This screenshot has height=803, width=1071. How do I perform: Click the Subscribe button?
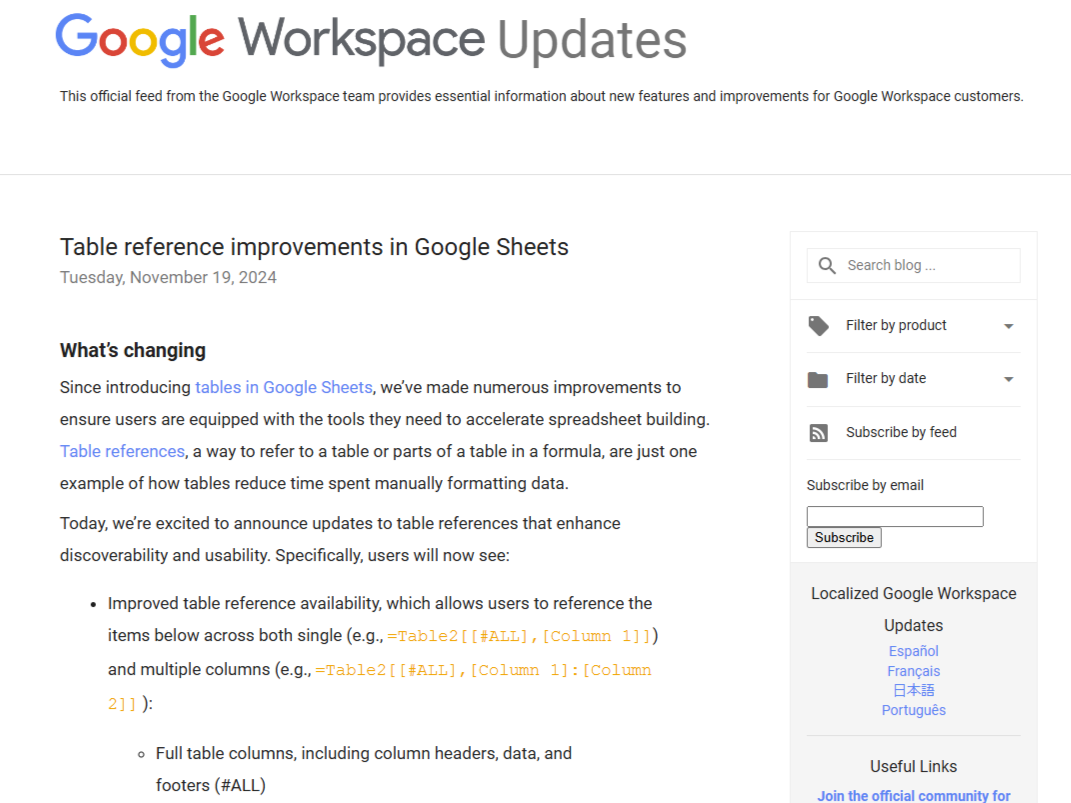(x=844, y=537)
